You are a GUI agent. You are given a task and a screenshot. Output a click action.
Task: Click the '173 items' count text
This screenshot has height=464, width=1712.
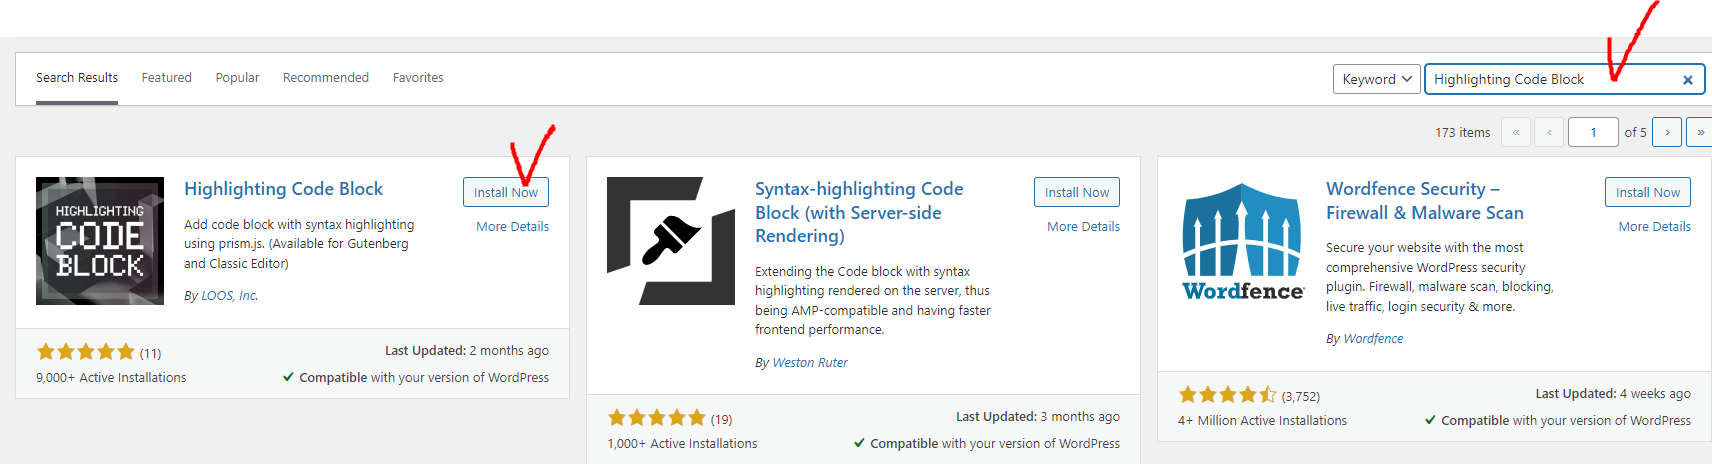click(1462, 133)
